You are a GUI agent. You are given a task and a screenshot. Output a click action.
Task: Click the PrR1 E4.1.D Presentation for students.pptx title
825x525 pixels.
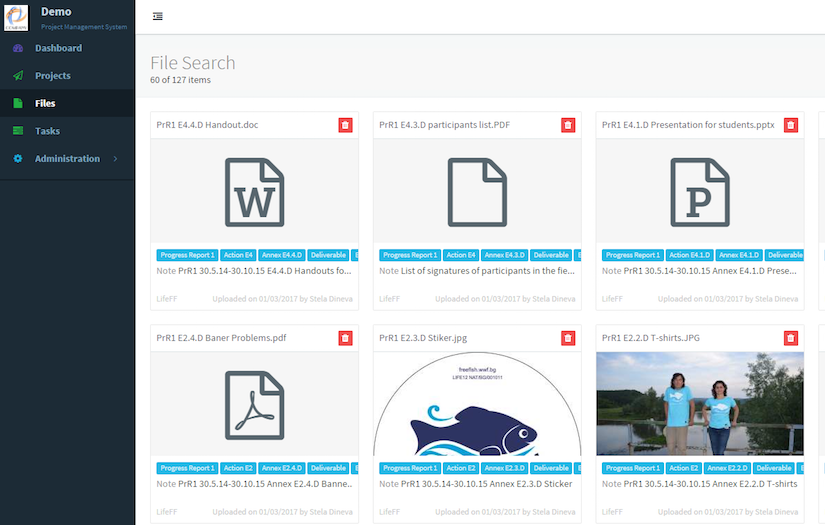point(688,125)
